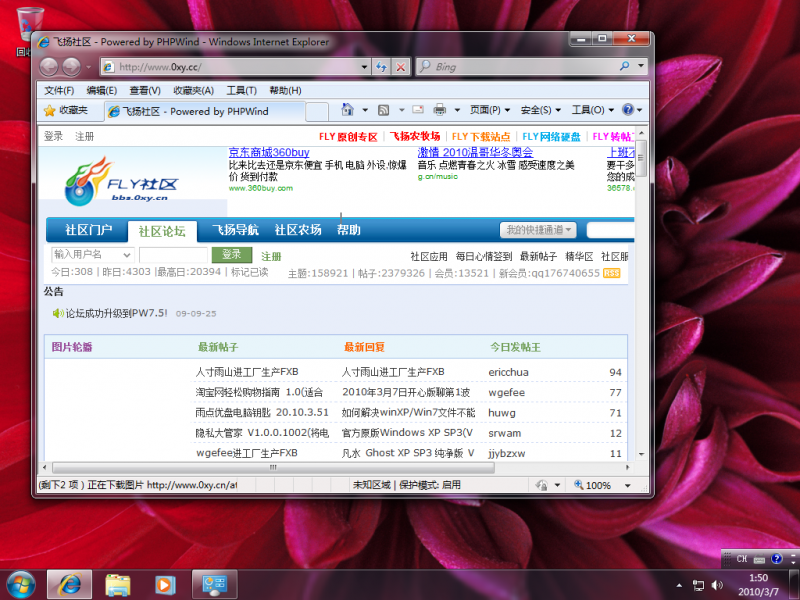This screenshot has width=800, height=600.
Task: Open the 社区农场 nav tab
Action: [x=298, y=230]
